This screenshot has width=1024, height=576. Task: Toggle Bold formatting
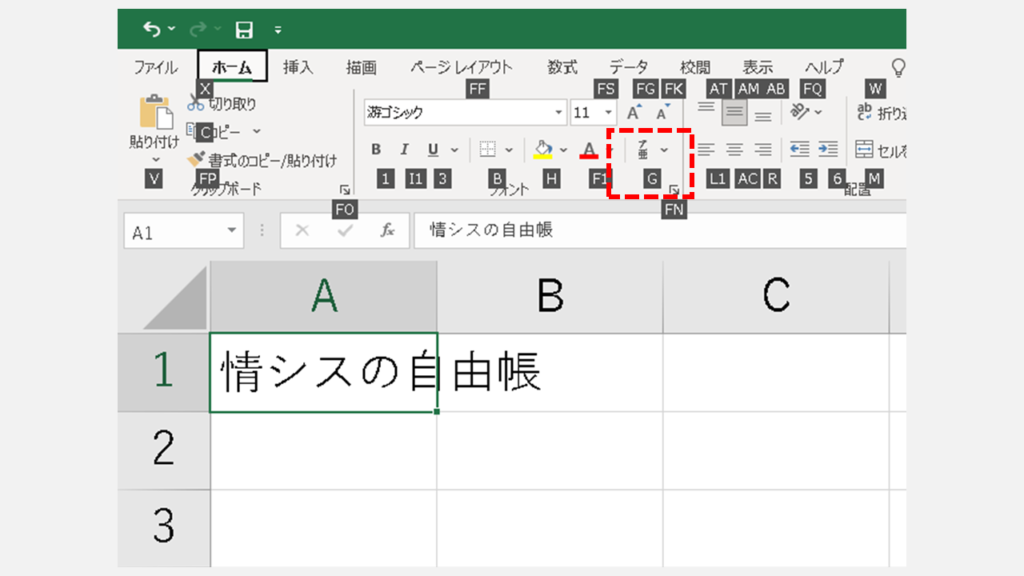(376, 150)
